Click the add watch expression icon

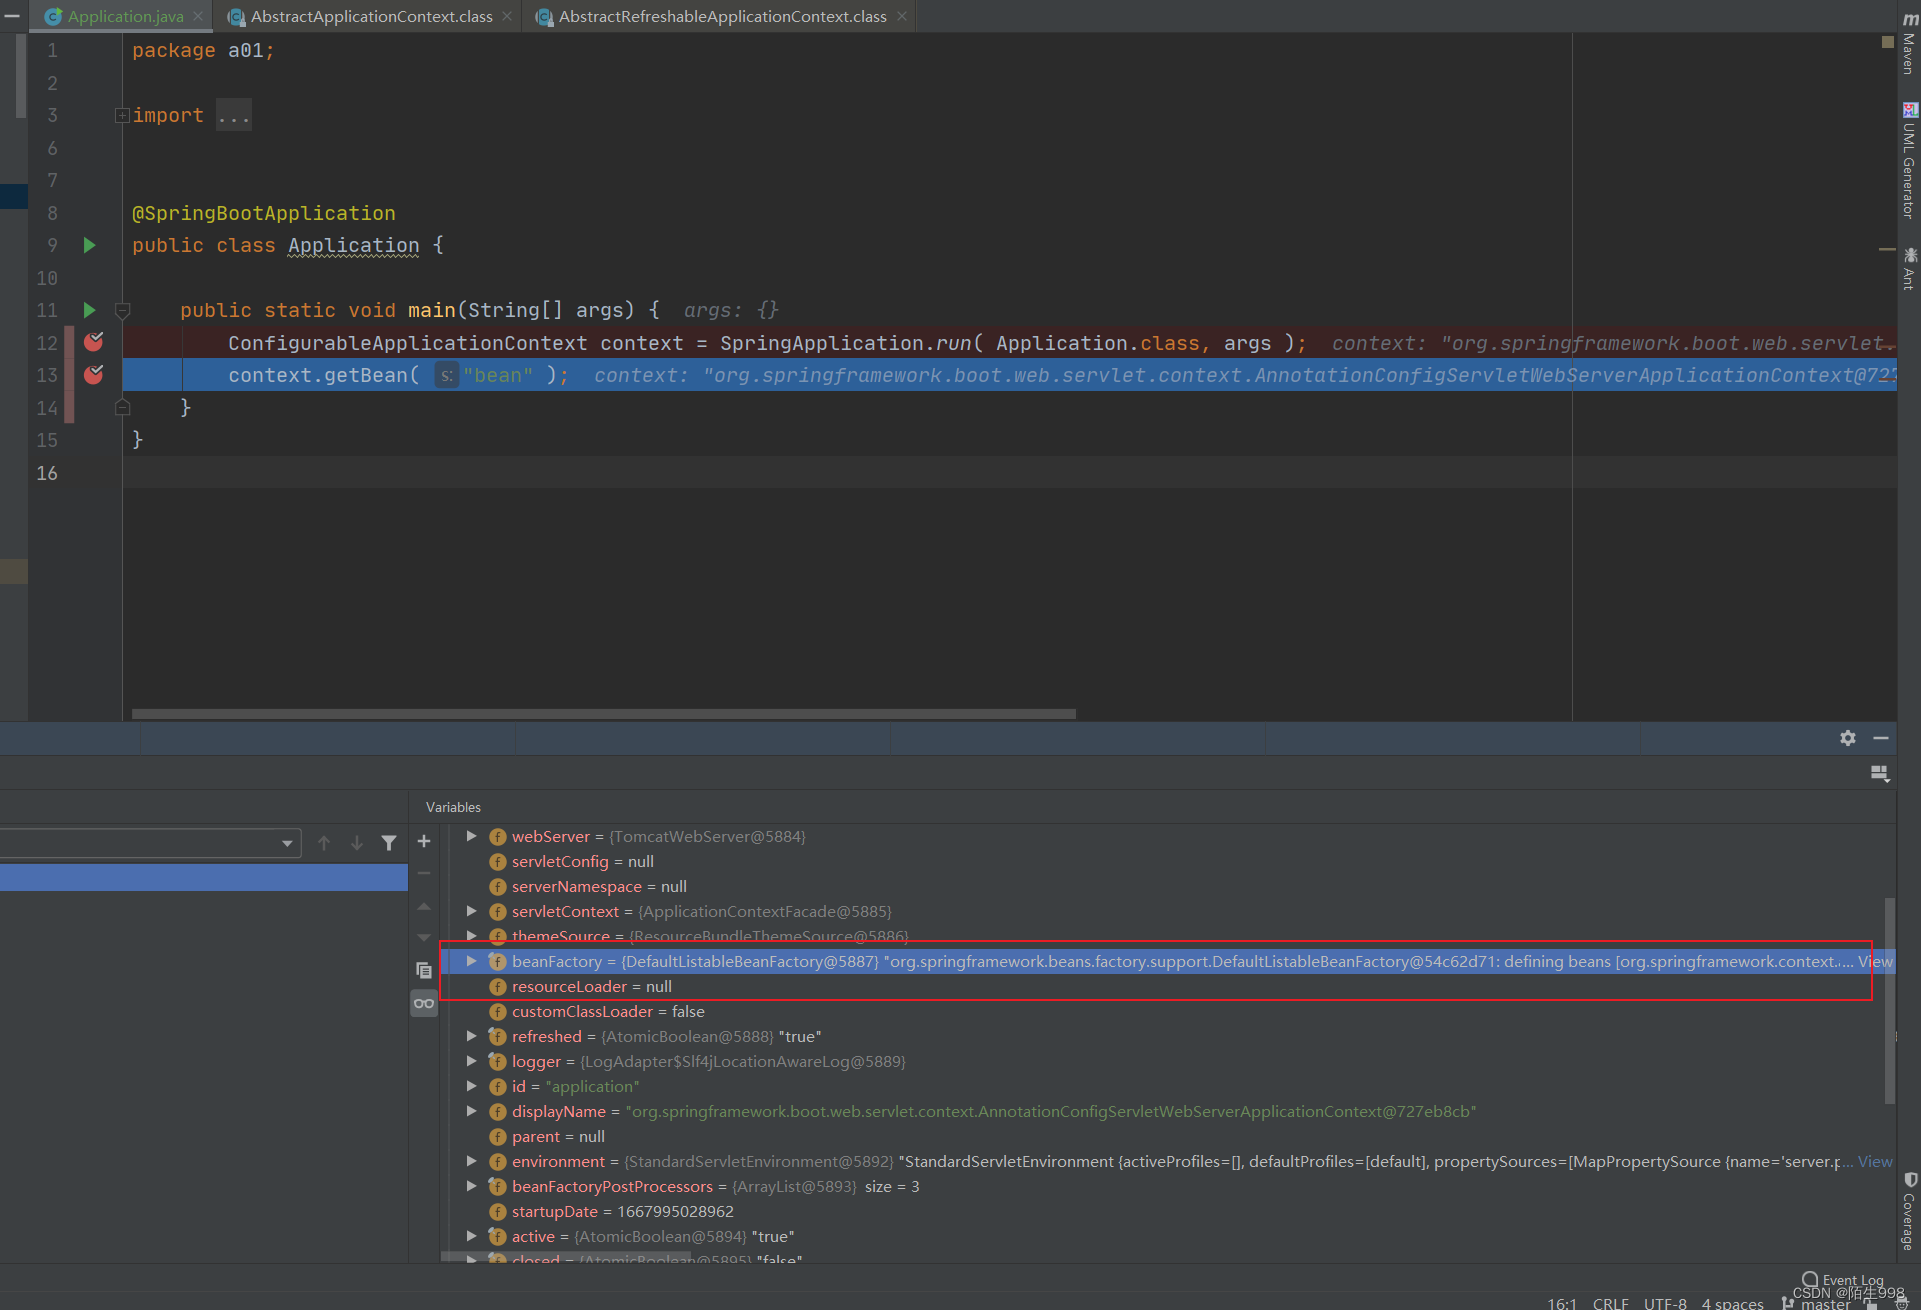(x=423, y=841)
